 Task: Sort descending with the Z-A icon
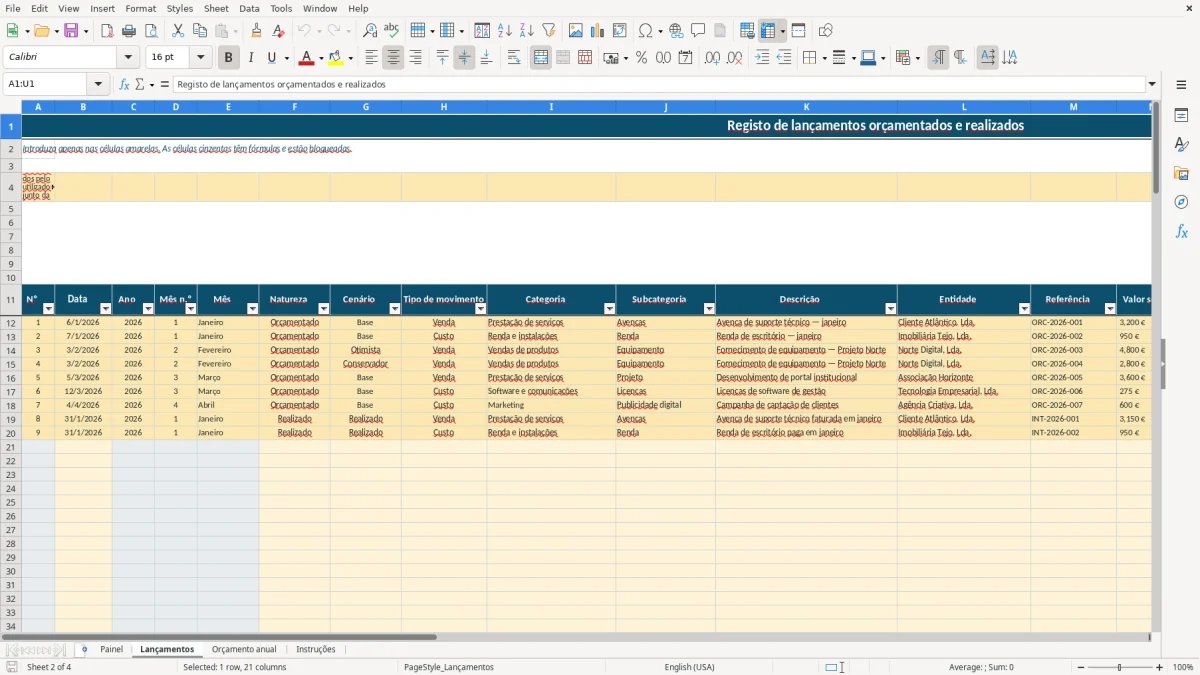[x=527, y=31]
